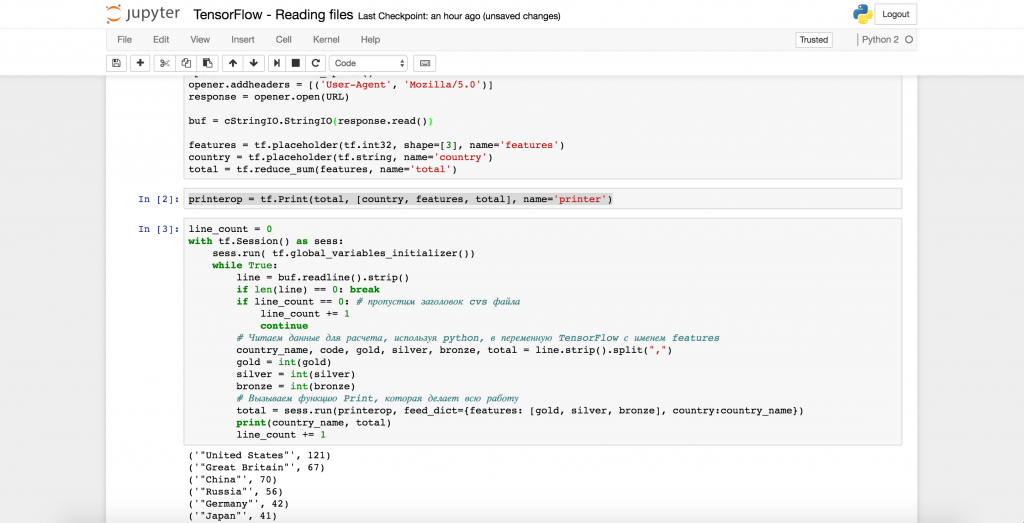Expand the Cell menu
Image resolution: width=1024 pixels, height=523 pixels.
283,40
